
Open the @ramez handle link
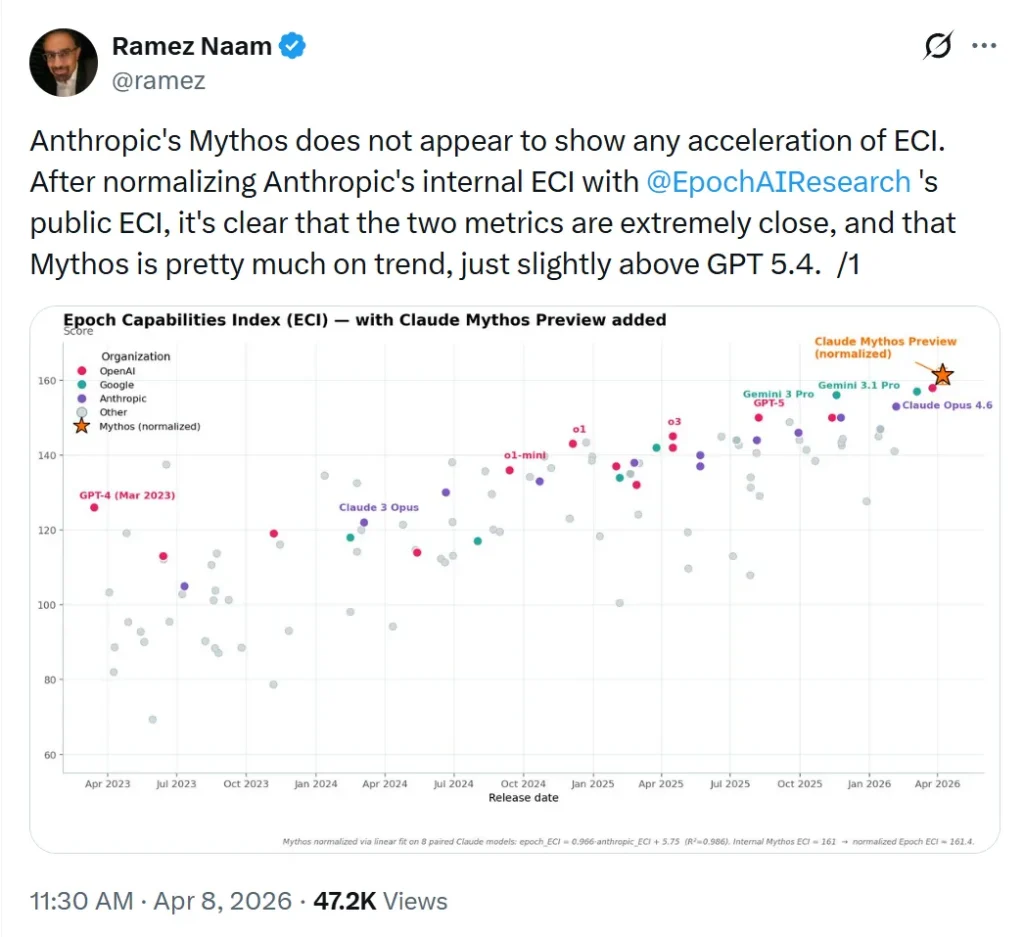click(158, 81)
